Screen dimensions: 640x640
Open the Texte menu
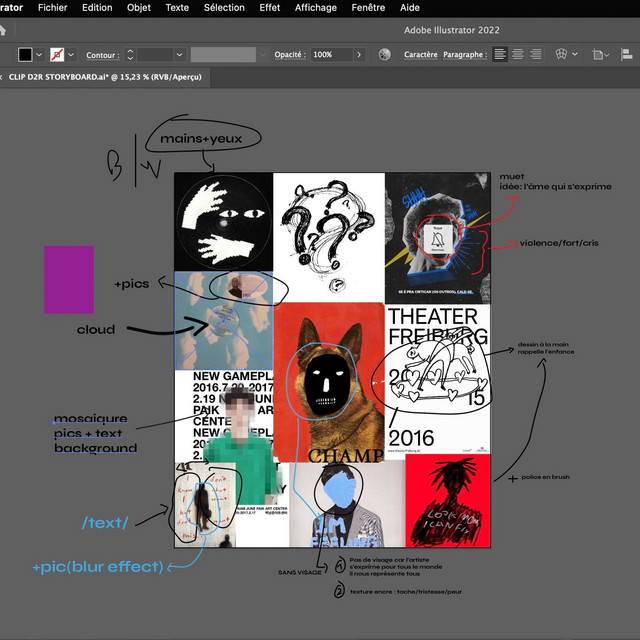(177, 8)
